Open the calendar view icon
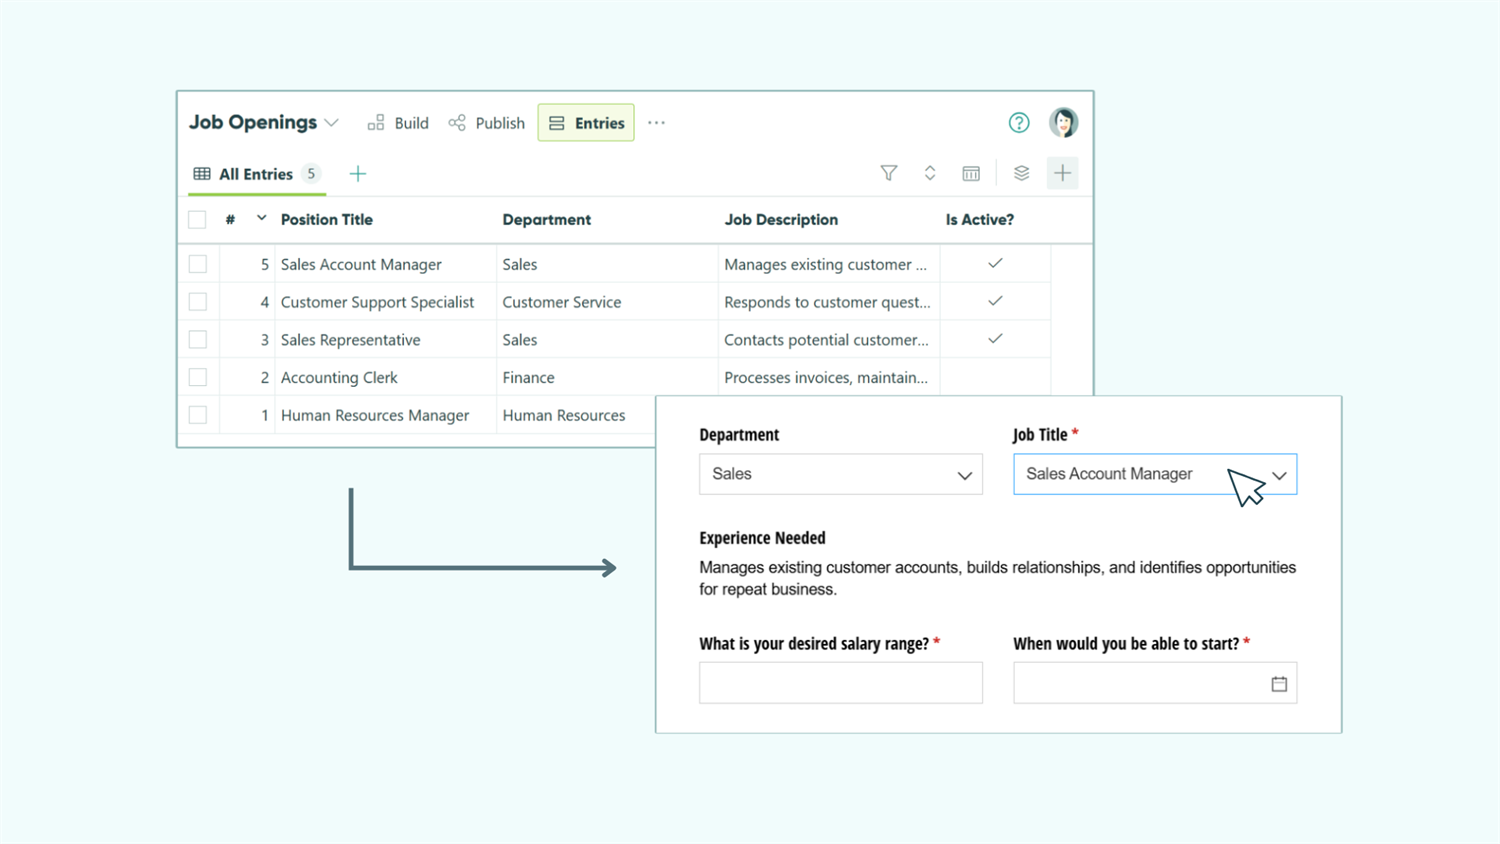The height and width of the screenshot is (844, 1500). click(x=970, y=172)
